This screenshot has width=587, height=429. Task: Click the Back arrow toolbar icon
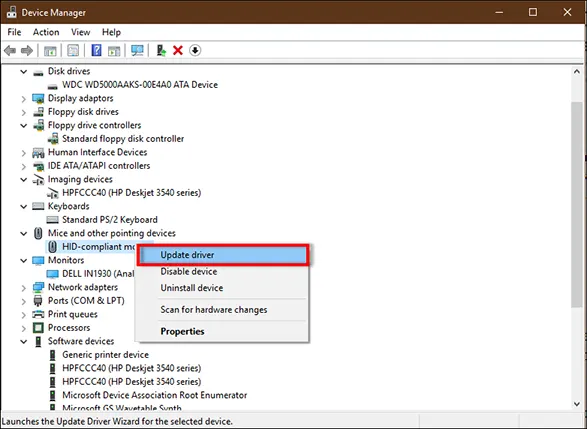point(10,50)
